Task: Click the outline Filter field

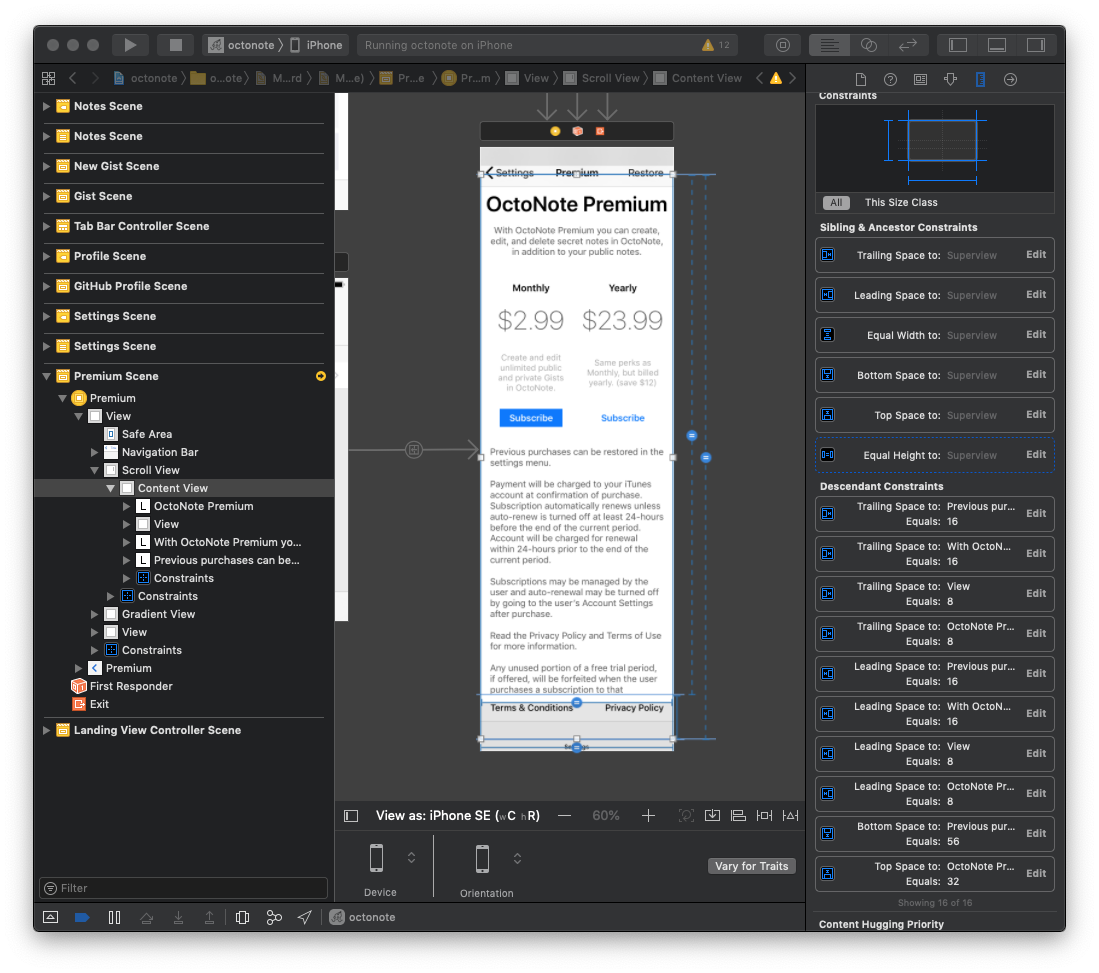Action: click(184, 888)
